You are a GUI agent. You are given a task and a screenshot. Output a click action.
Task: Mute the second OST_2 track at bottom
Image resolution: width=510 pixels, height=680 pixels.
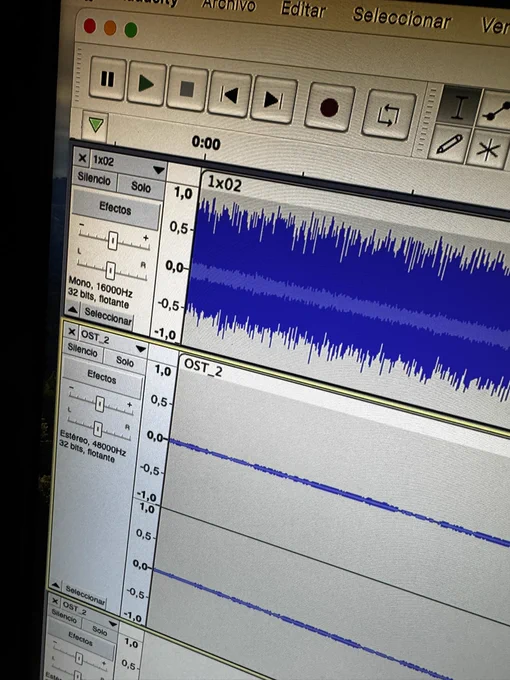64,615
